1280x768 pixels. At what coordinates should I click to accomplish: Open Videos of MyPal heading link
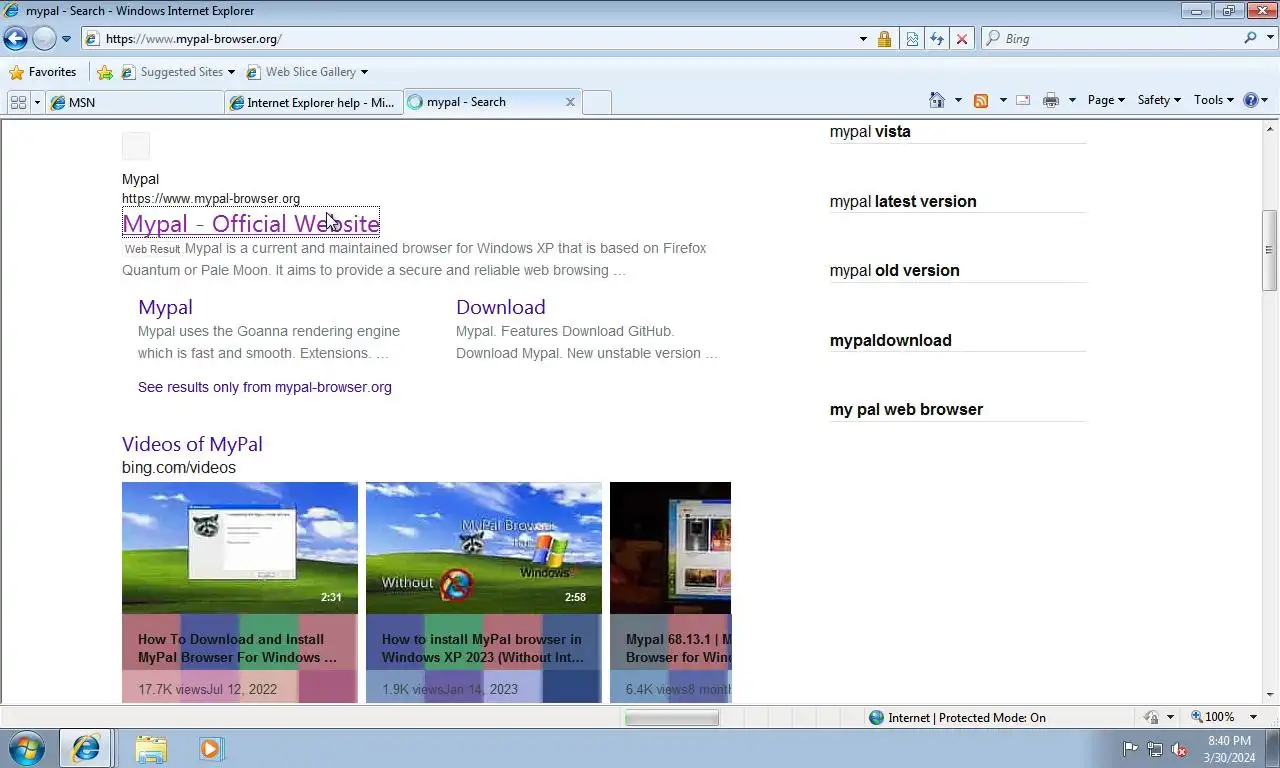click(192, 444)
